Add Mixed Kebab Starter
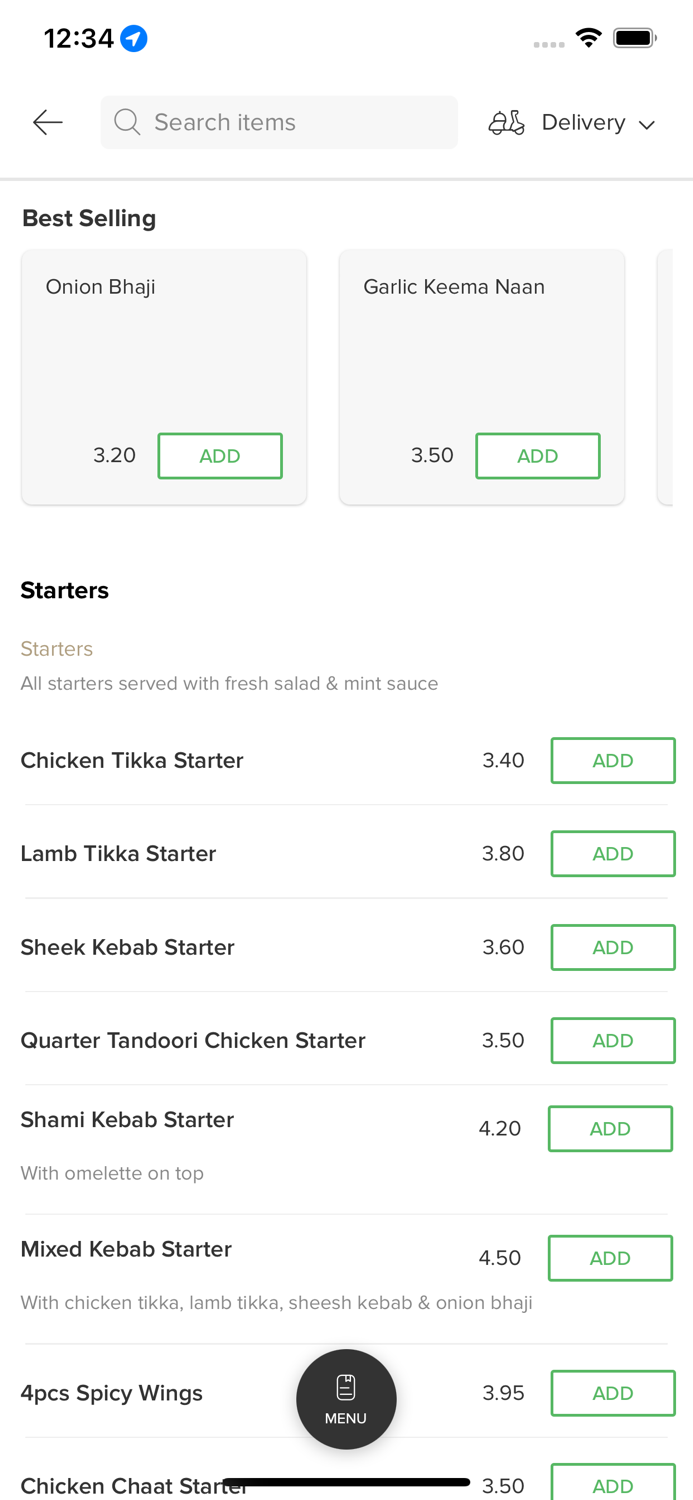The width and height of the screenshot is (693, 1500). (x=610, y=1259)
